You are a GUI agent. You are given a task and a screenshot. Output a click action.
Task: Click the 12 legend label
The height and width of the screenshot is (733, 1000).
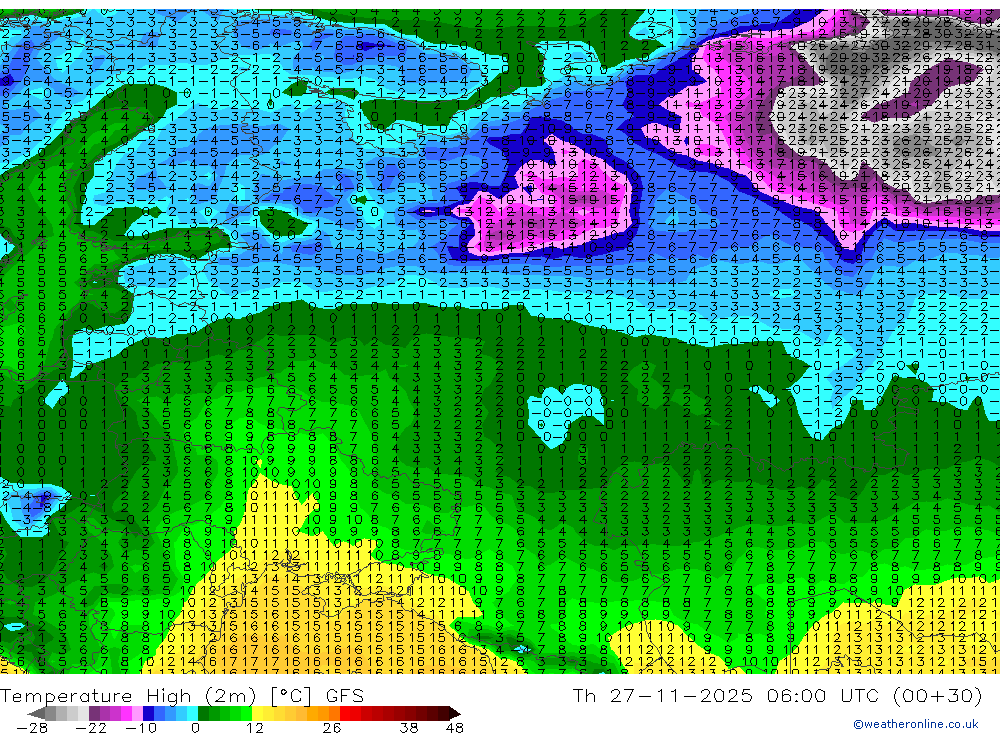[x=254, y=728]
